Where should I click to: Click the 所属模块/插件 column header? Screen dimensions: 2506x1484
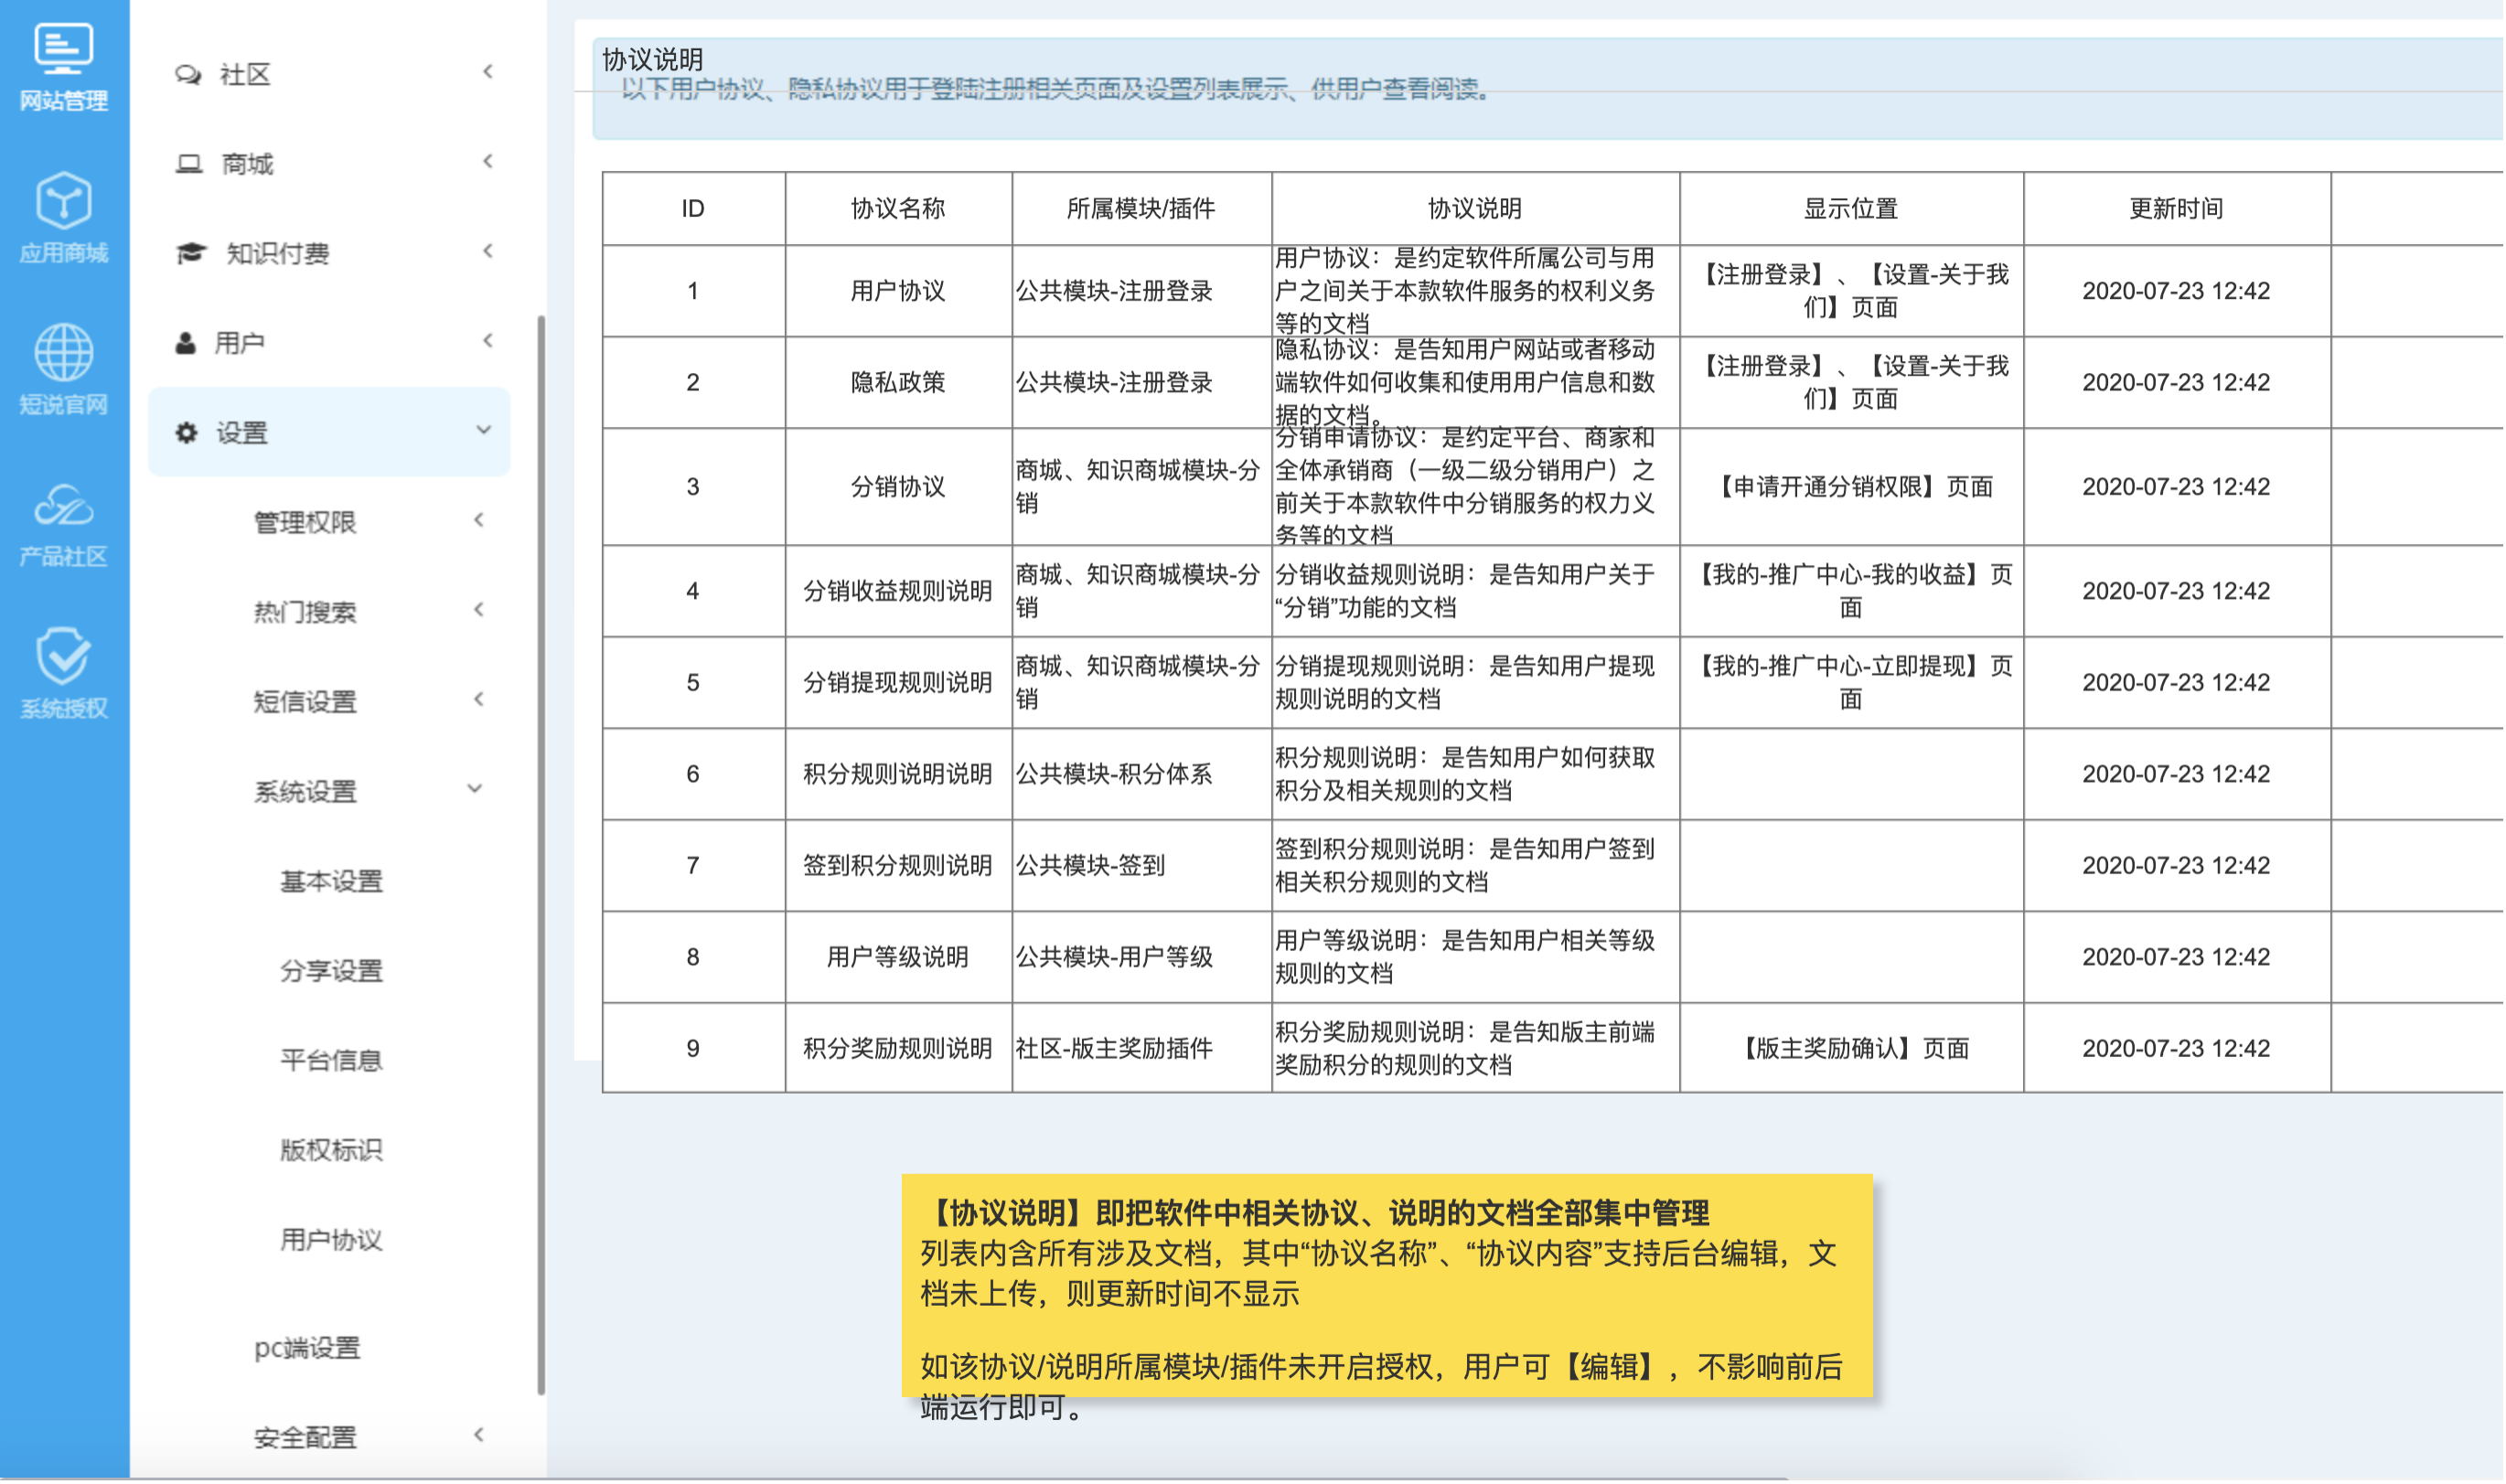(1142, 209)
